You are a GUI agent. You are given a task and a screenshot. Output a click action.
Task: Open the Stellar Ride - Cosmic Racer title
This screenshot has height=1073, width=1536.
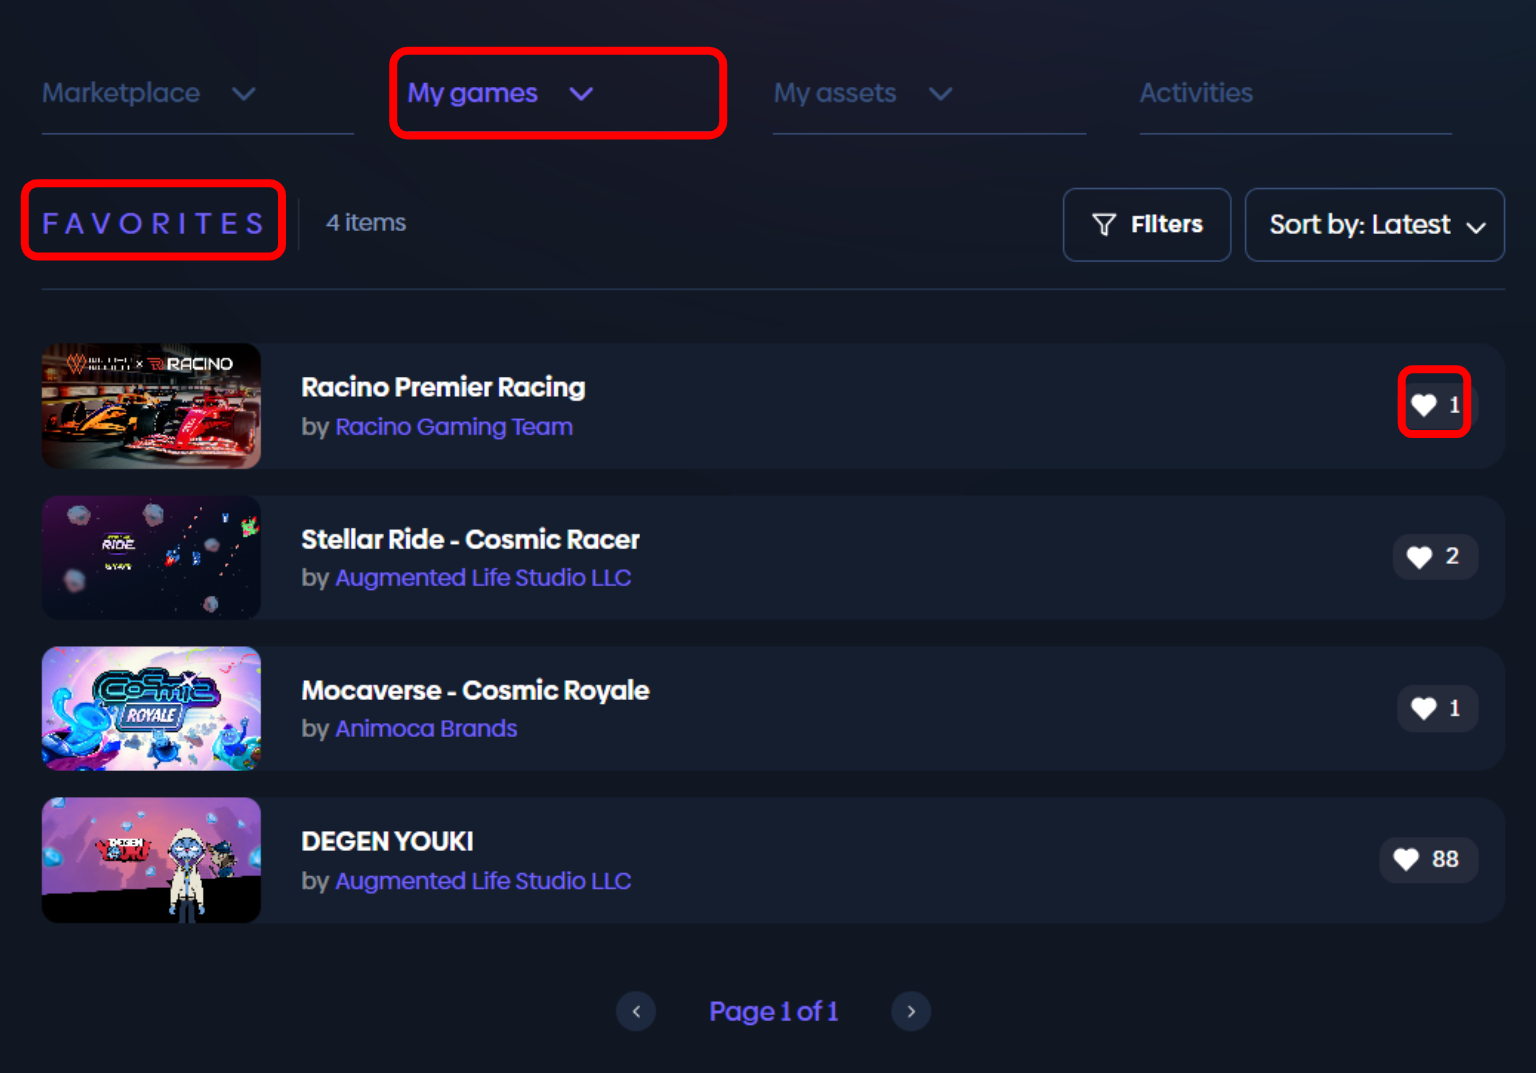click(470, 540)
